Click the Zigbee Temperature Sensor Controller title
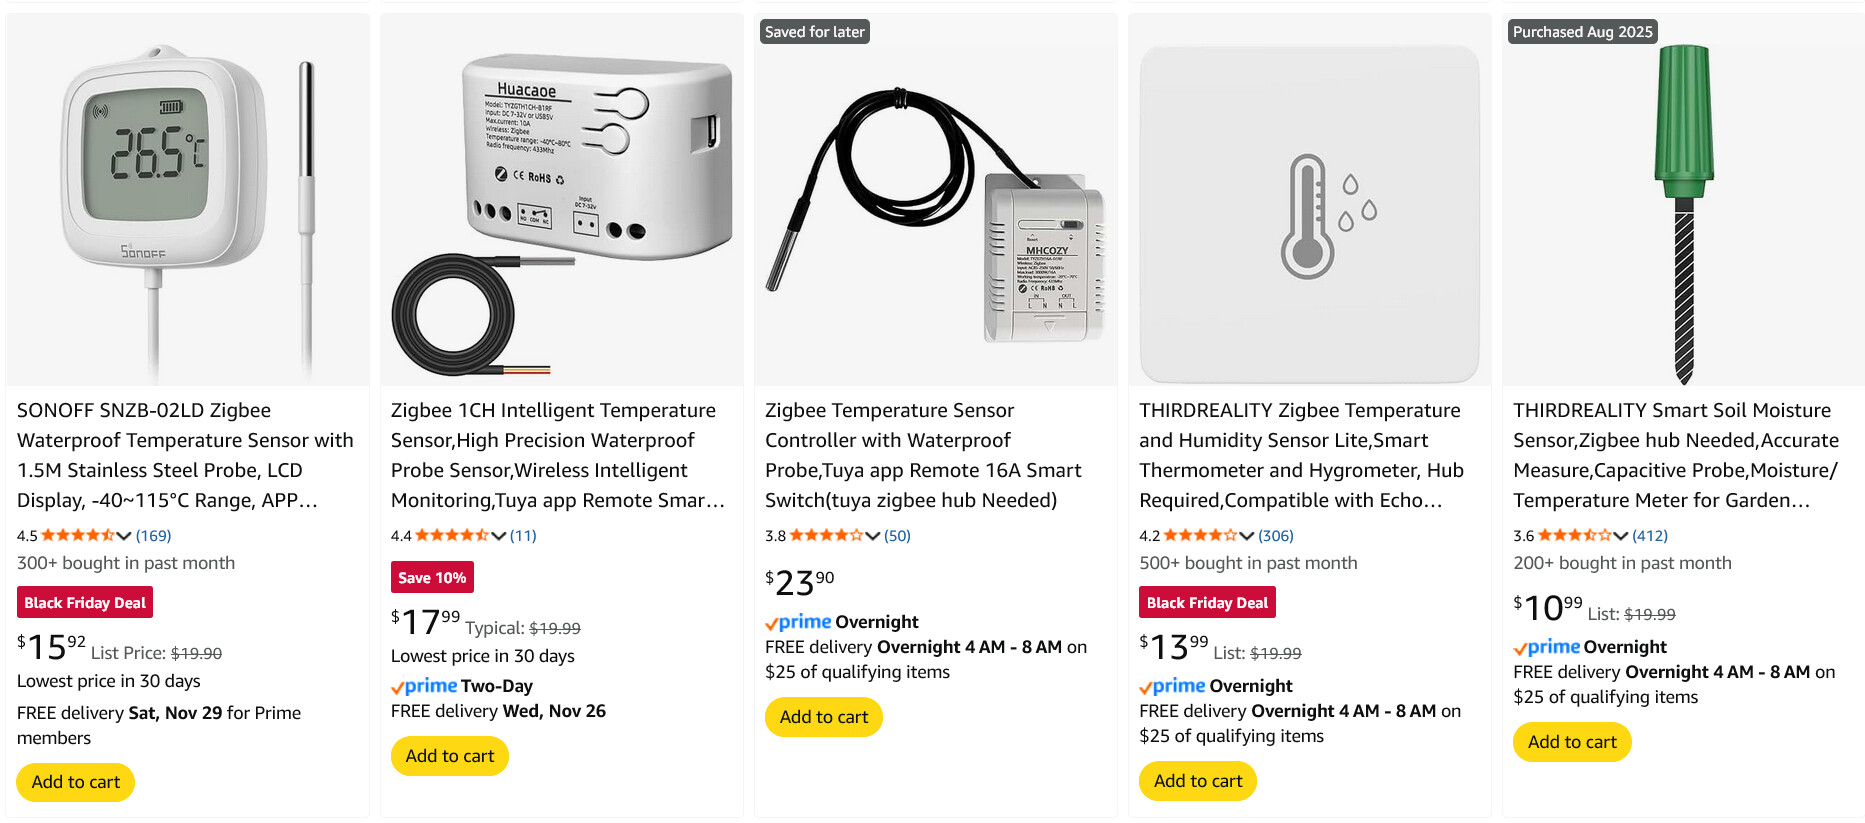The image size is (1865, 823). (922, 455)
